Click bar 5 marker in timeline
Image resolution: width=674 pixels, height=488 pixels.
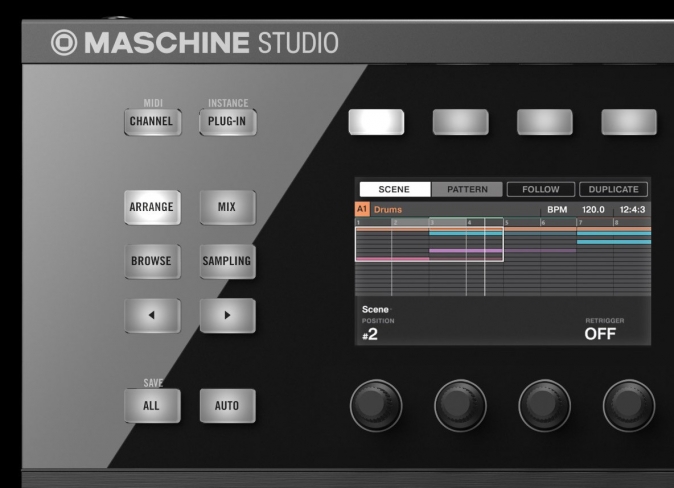coord(507,222)
